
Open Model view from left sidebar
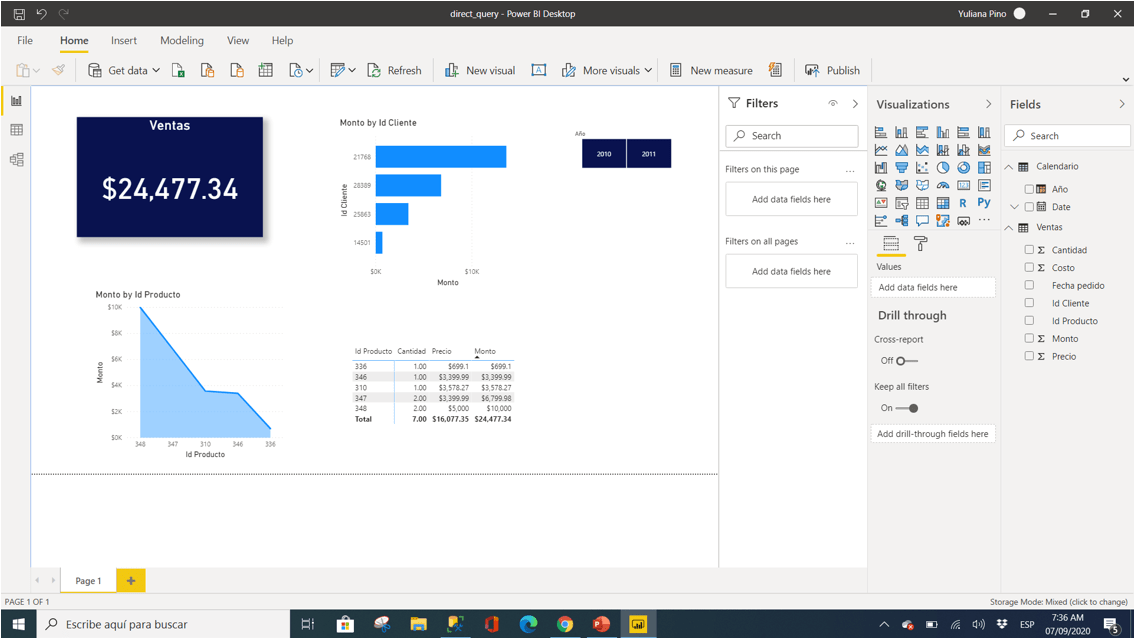pyautogui.click(x=15, y=158)
